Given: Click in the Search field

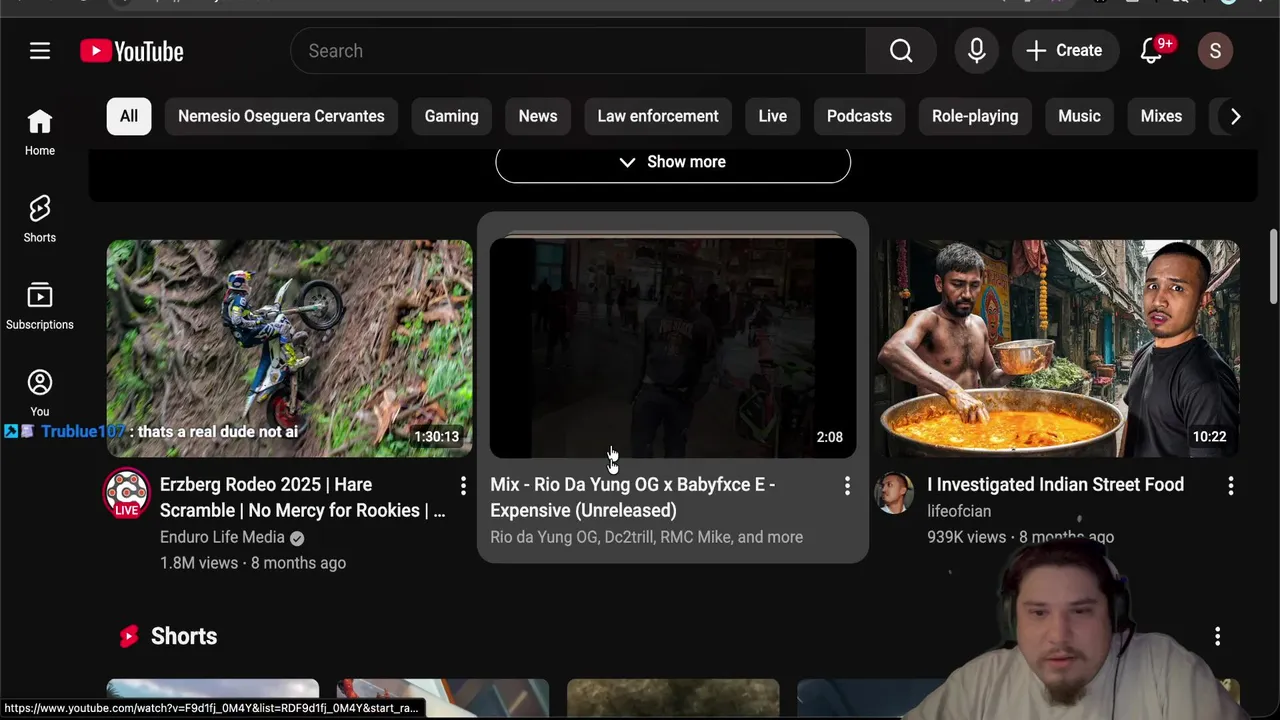Looking at the screenshot, I should click(x=578, y=51).
